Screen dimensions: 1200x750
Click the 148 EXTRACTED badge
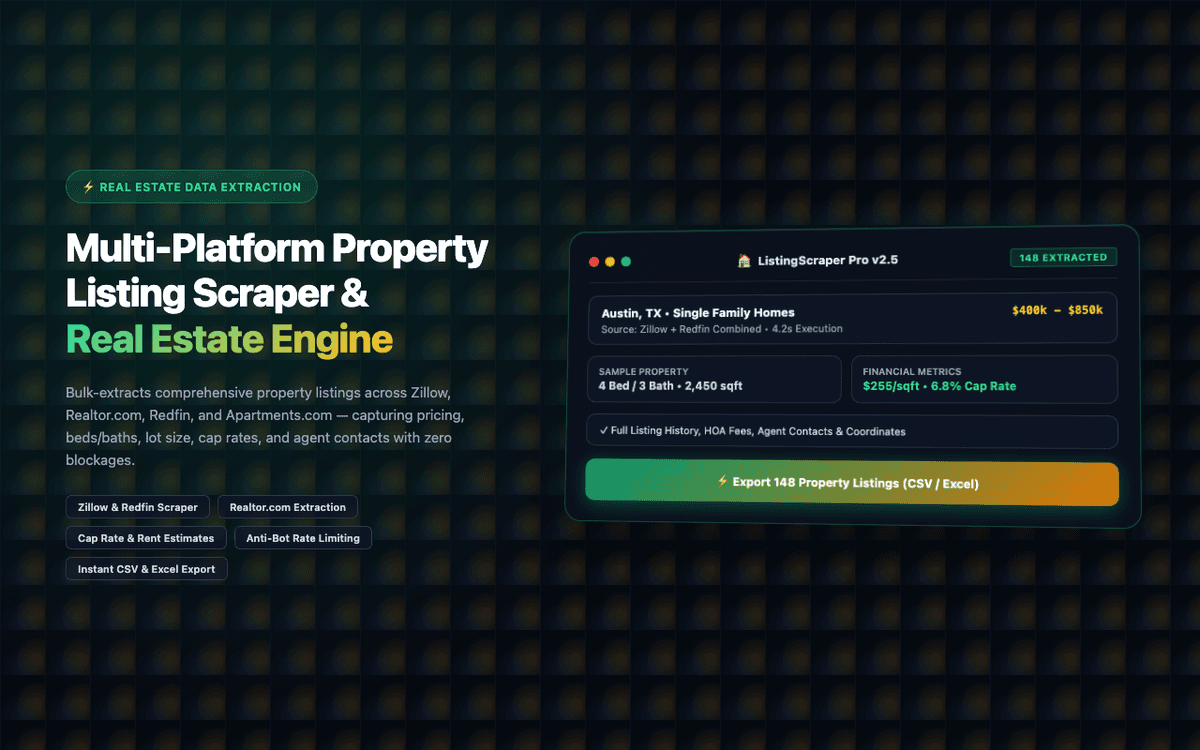click(x=1063, y=258)
